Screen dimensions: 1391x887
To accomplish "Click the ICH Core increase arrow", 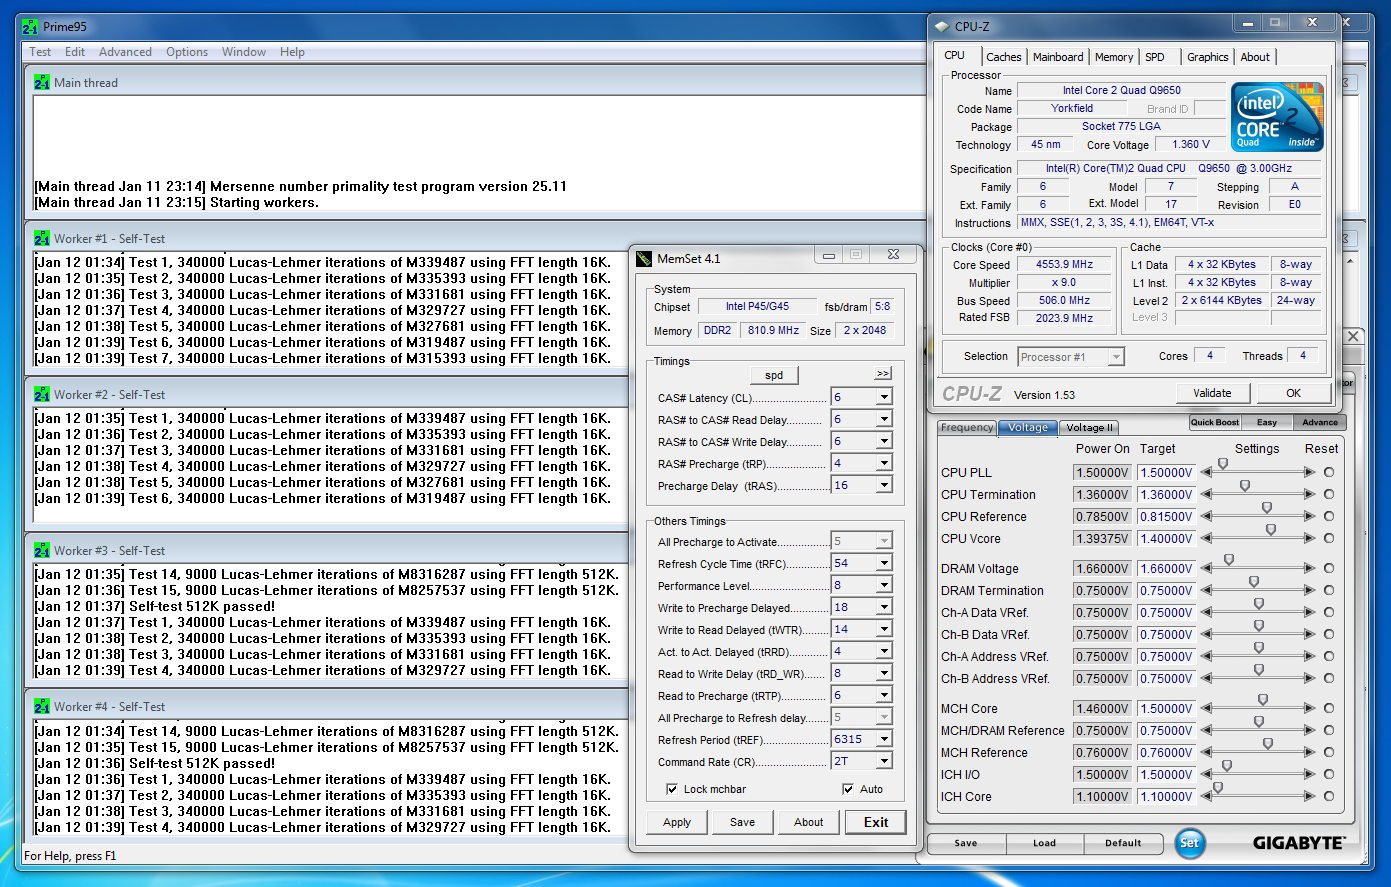I will click(1309, 796).
